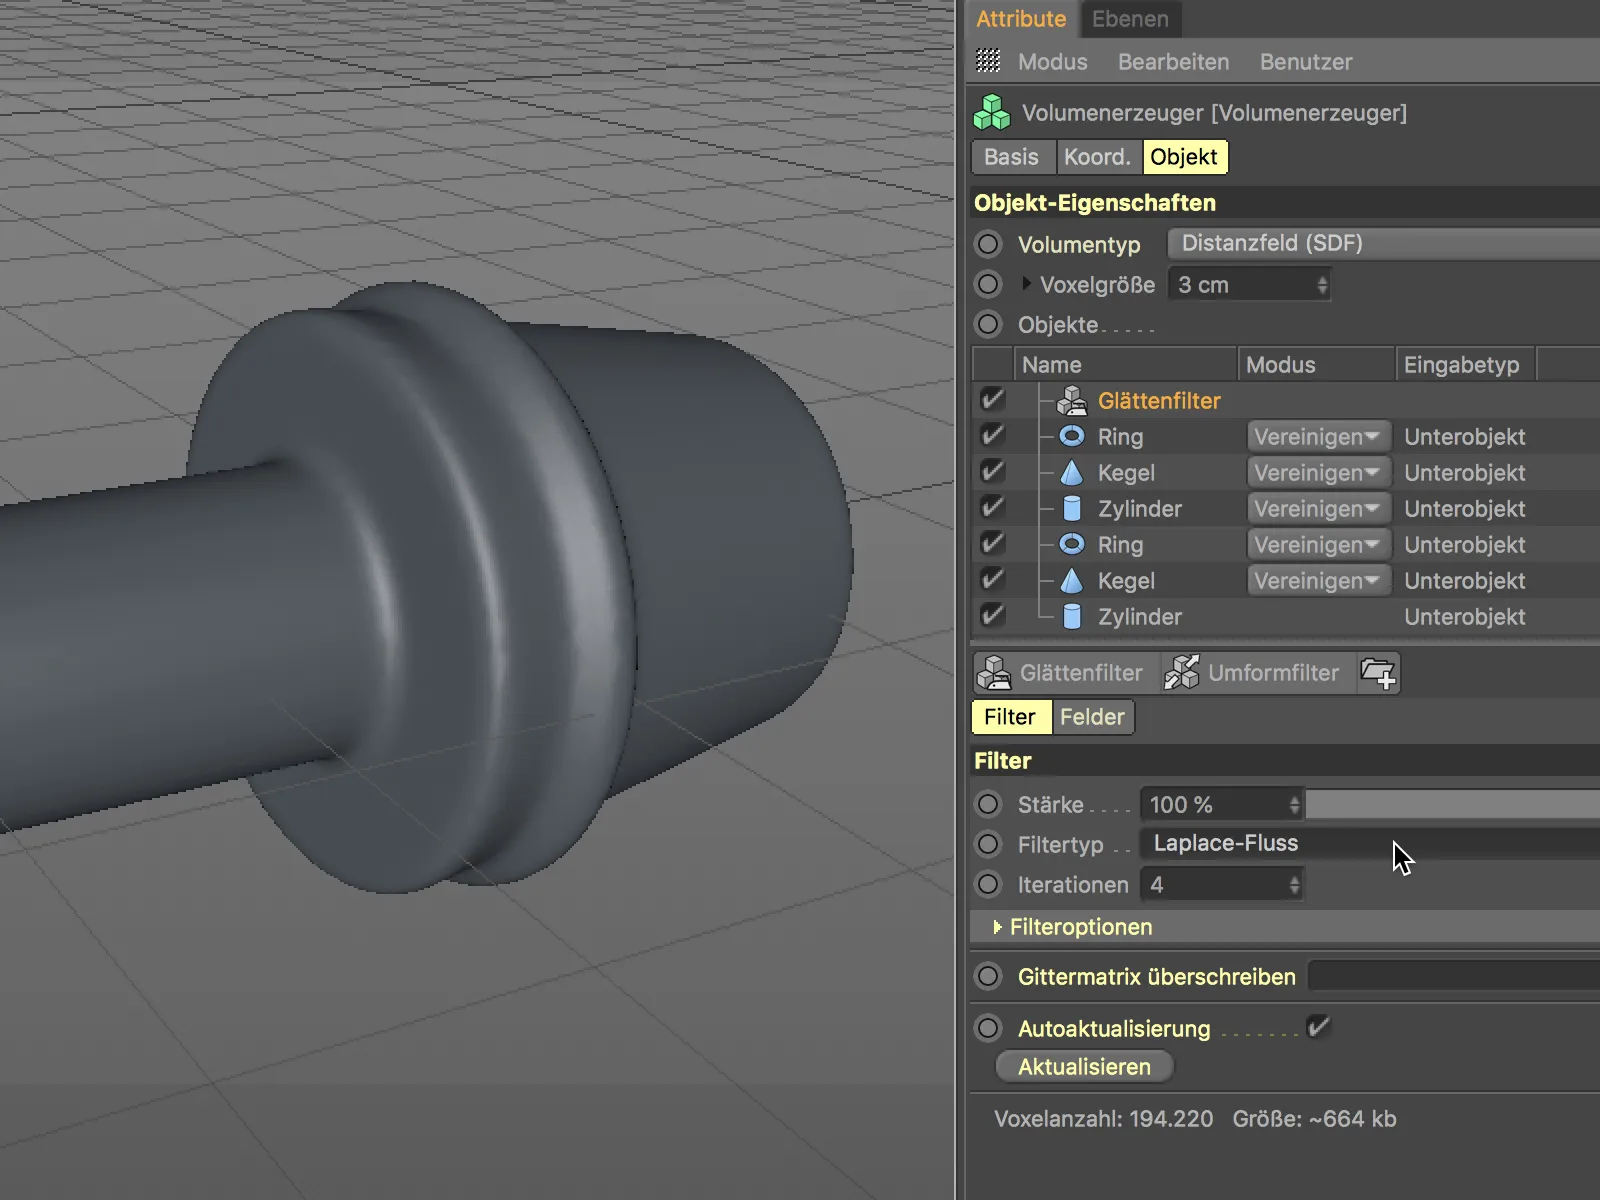Click the last Zylinder cylinder icon

coord(1072,617)
